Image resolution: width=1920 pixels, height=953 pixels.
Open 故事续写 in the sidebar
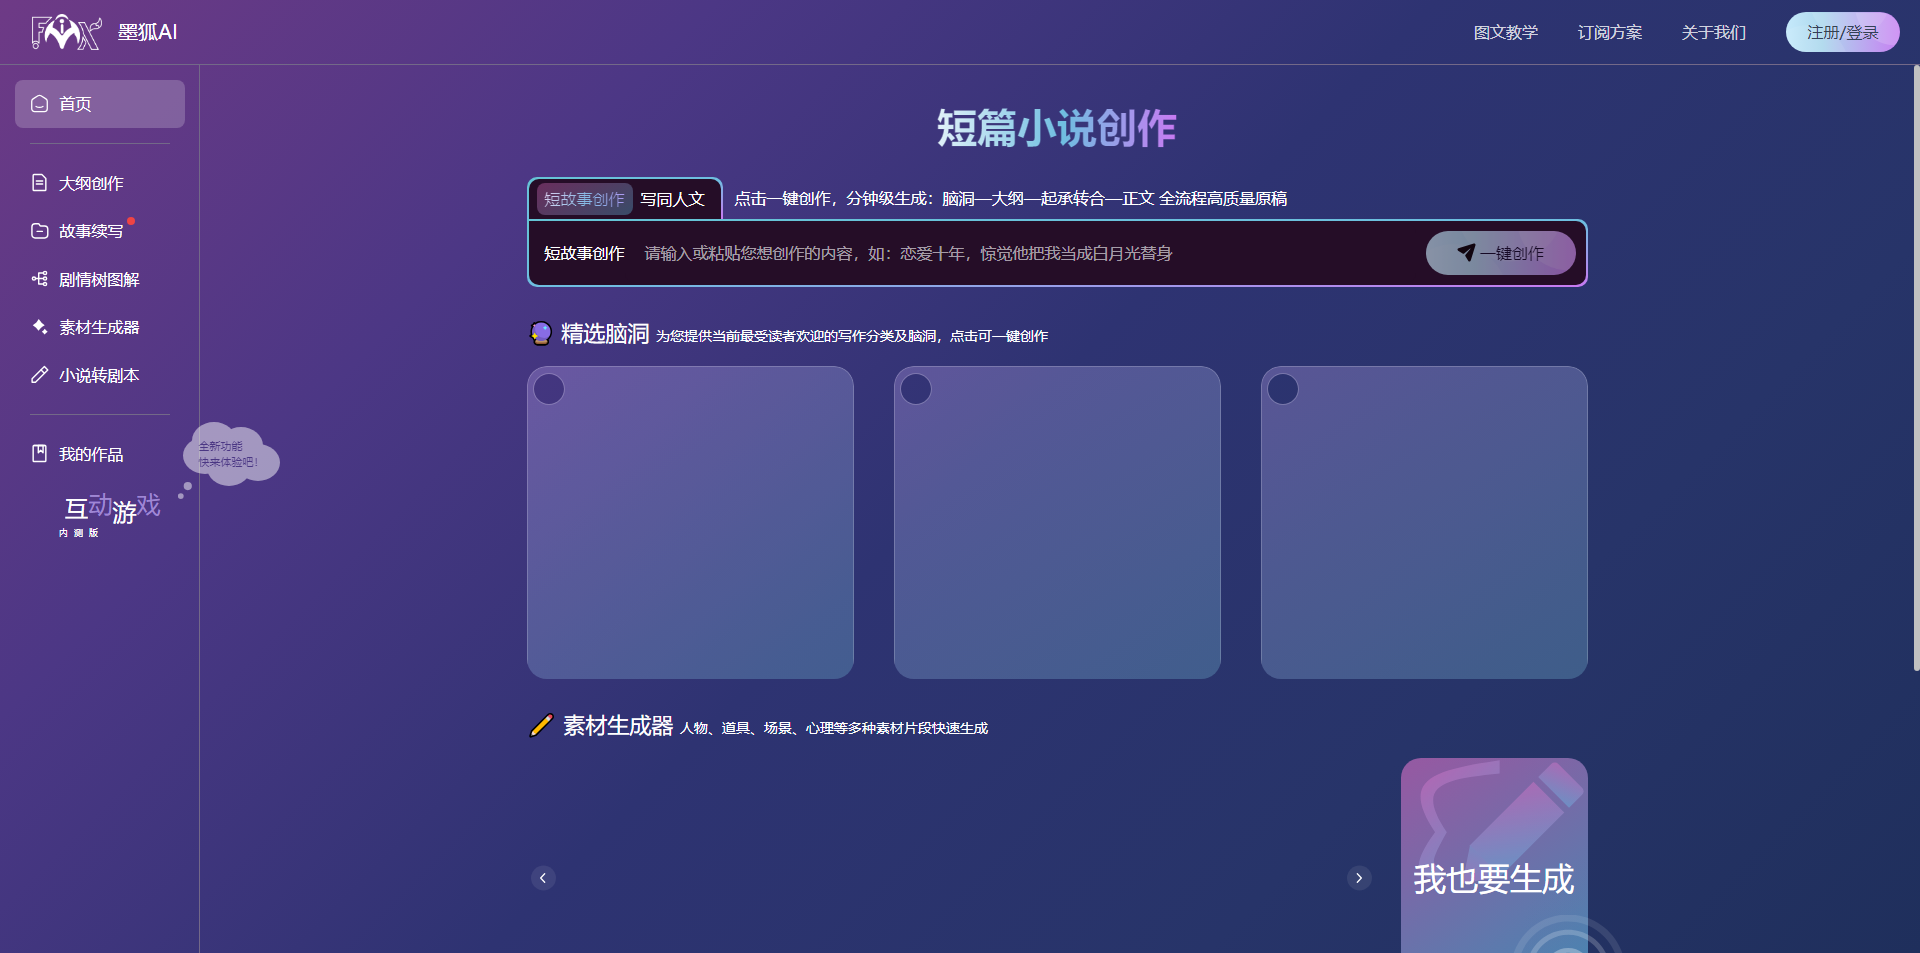[100, 231]
